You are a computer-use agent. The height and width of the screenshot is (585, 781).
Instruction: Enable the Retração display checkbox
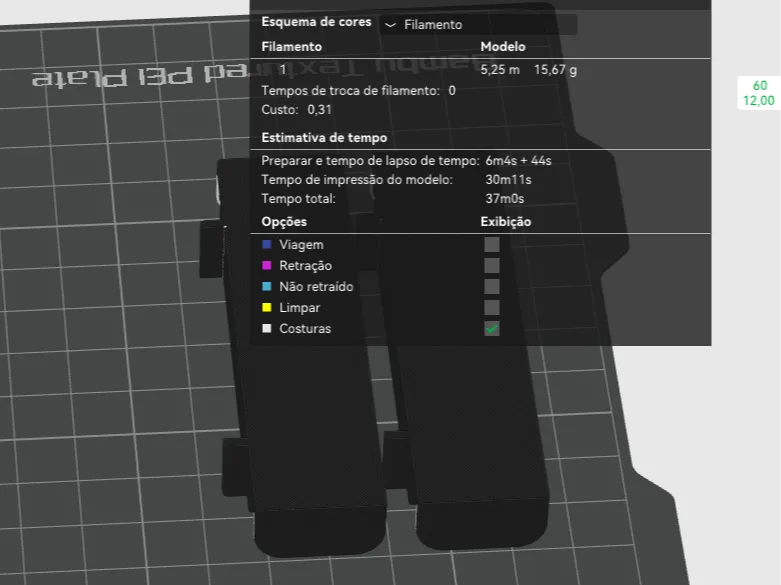click(492, 266)
